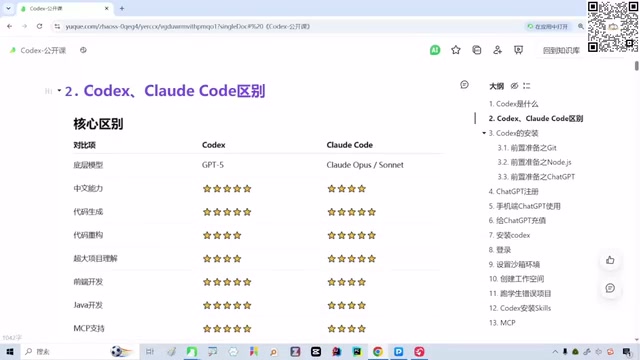Click the 'Claude Code' column header
640x360 pixels.
(x=349, y=145)
